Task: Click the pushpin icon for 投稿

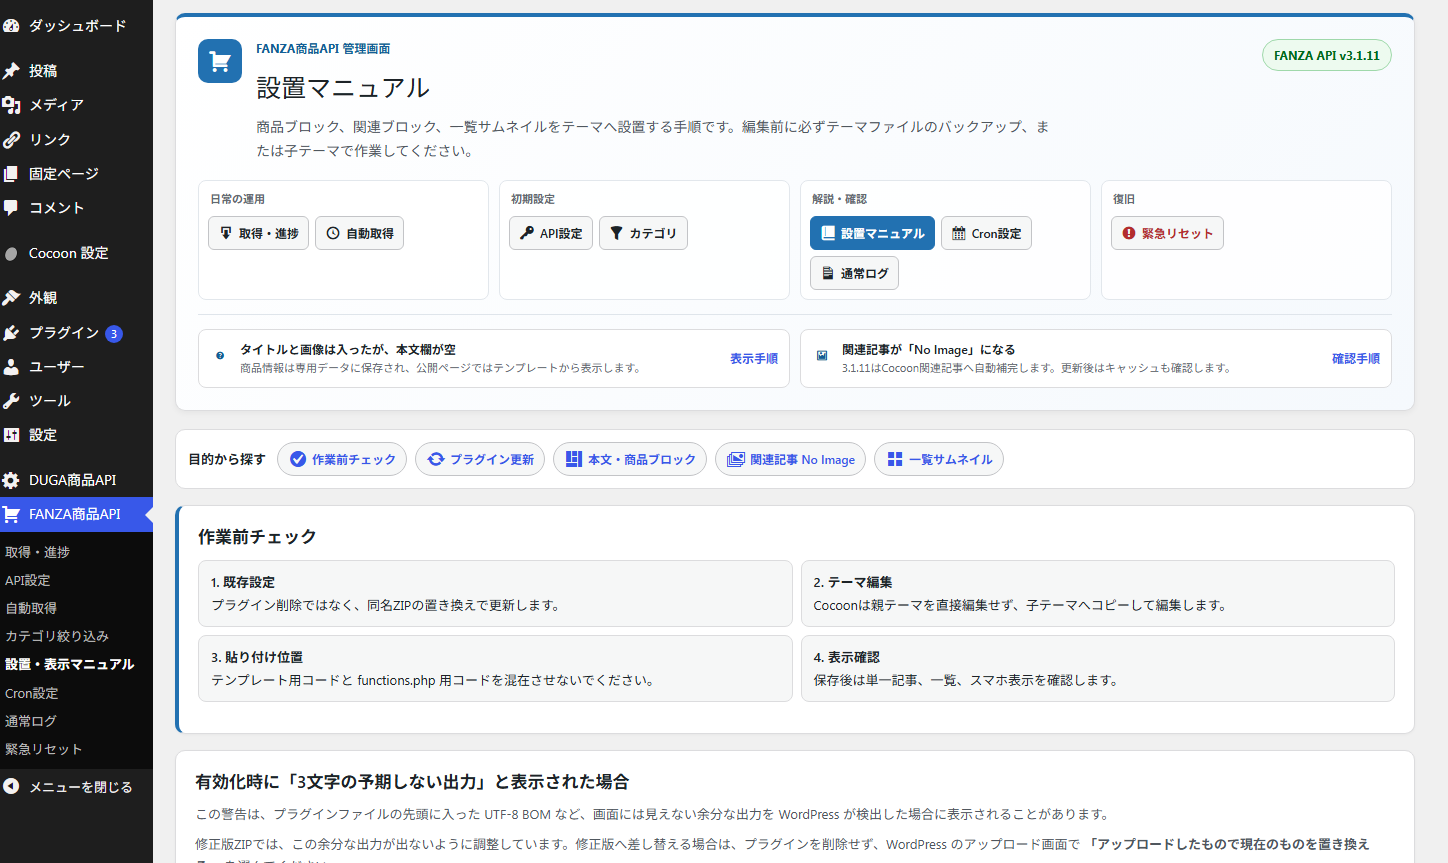Action: [x=11, y=71]
